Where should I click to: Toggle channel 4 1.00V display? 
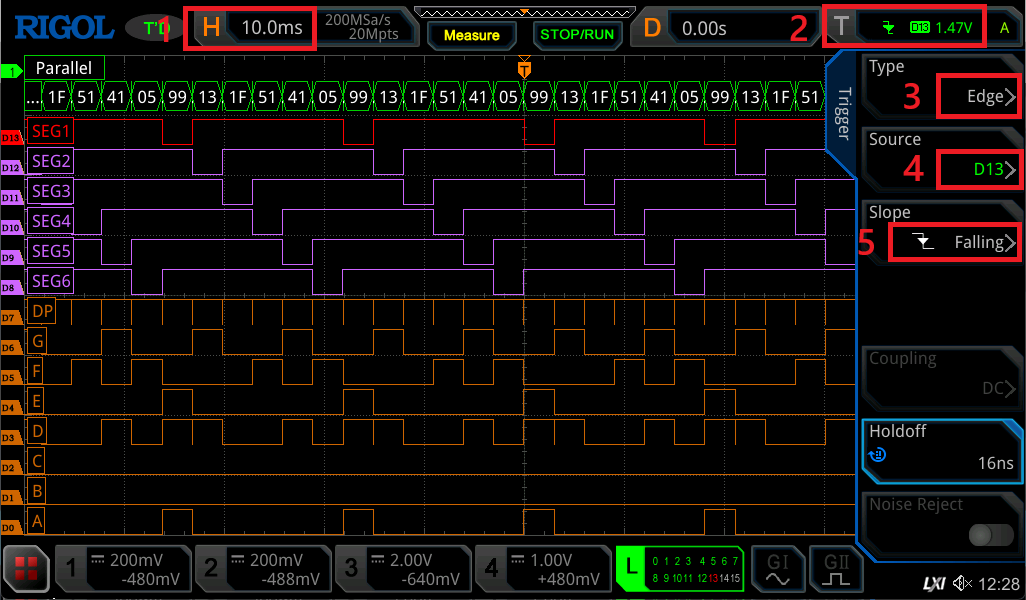(x=540, y=570)
